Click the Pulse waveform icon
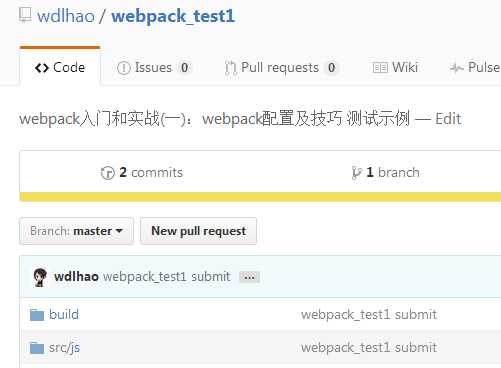The width and height of the screenshot is (501, 368). click(x=456, y=68)
